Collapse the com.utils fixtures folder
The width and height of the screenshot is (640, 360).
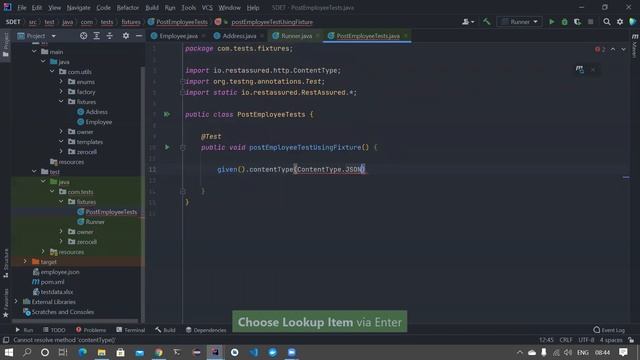(61, 102)
